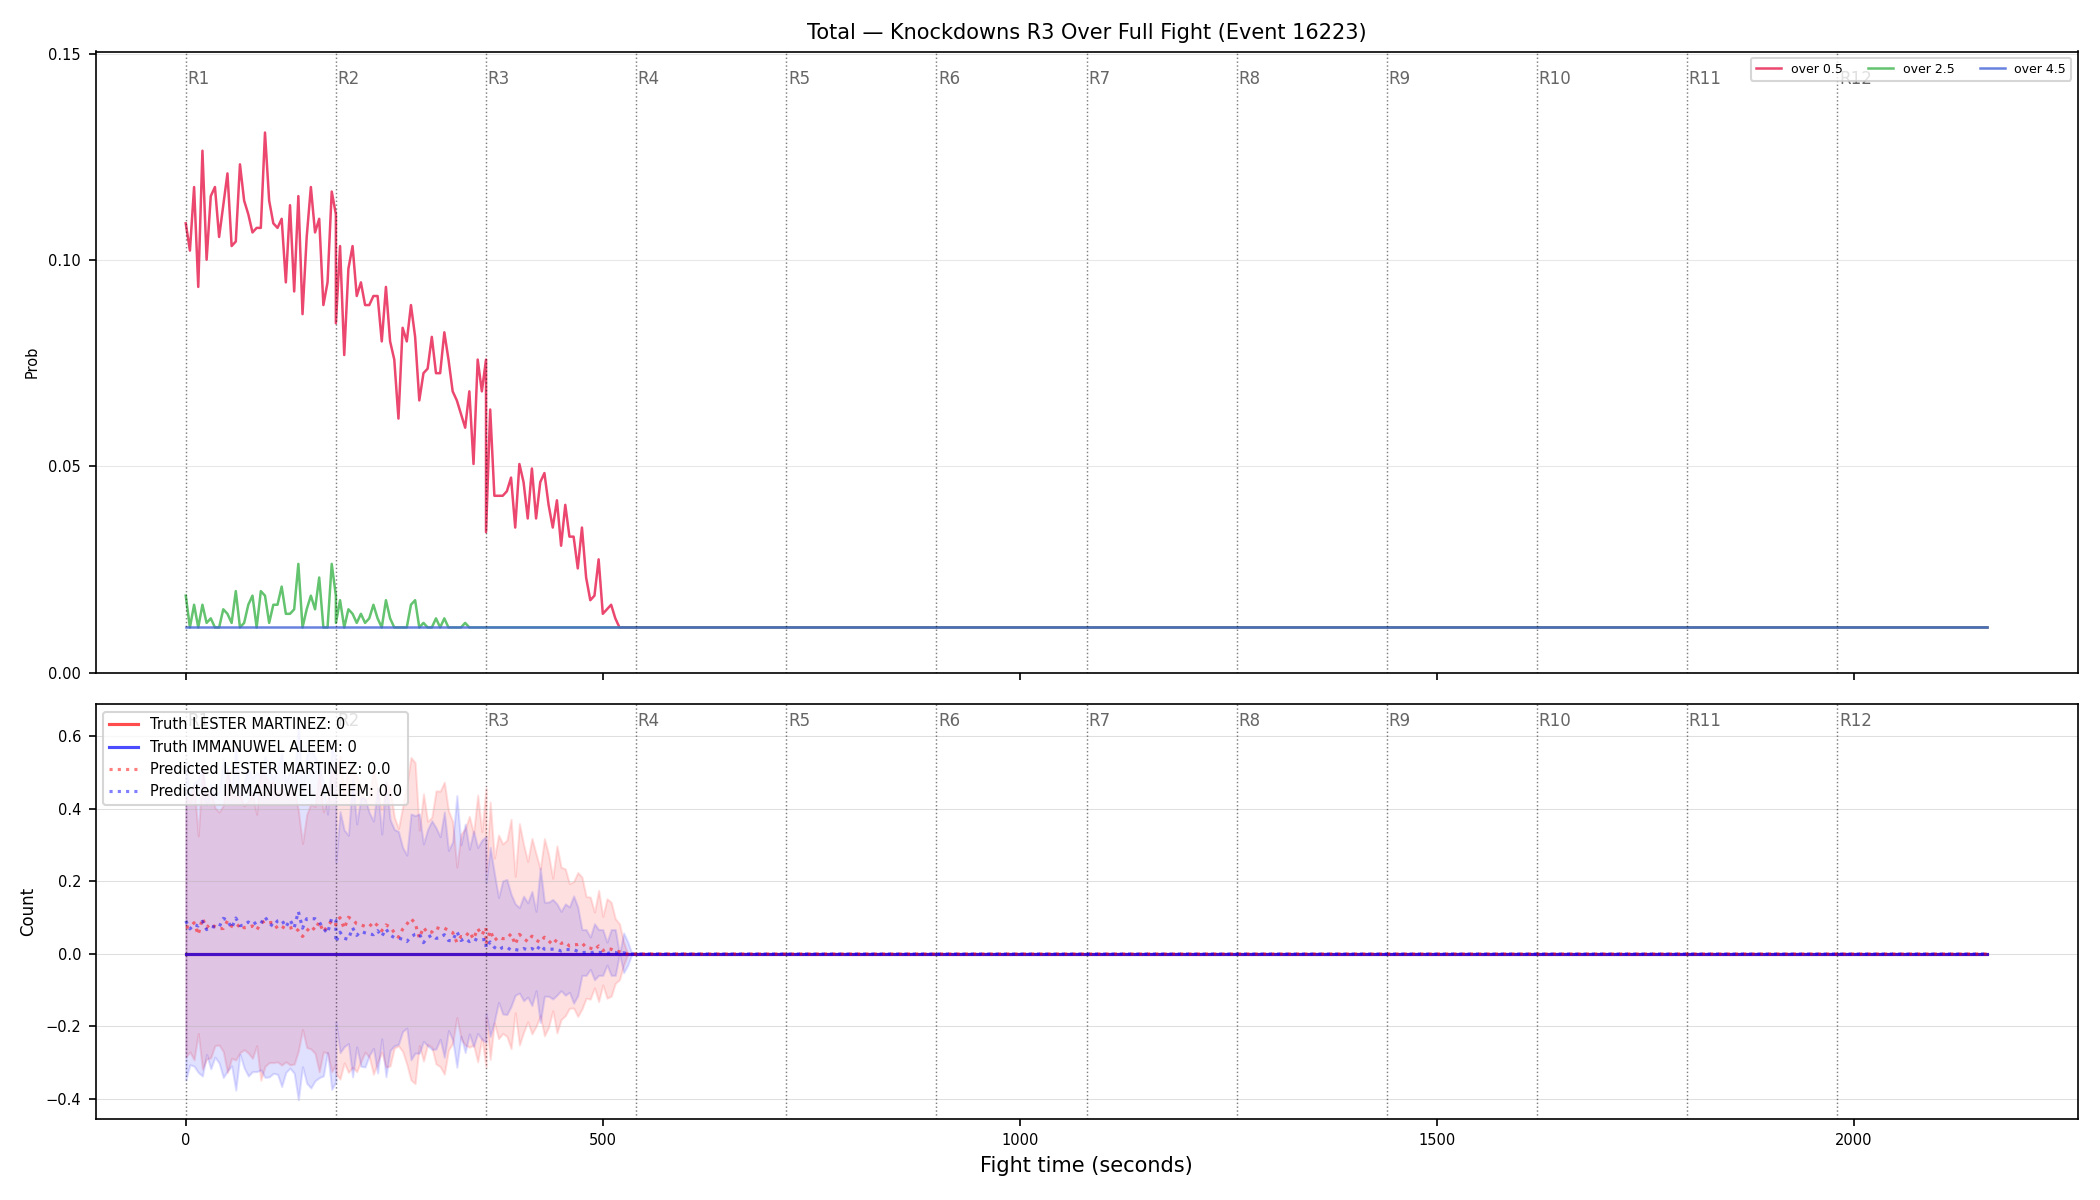This screenshot has width=2100, height=1200.
Task: Select the 'over 0.5' legend entry
Action: pyautogui.click(x=1799, y=69)
